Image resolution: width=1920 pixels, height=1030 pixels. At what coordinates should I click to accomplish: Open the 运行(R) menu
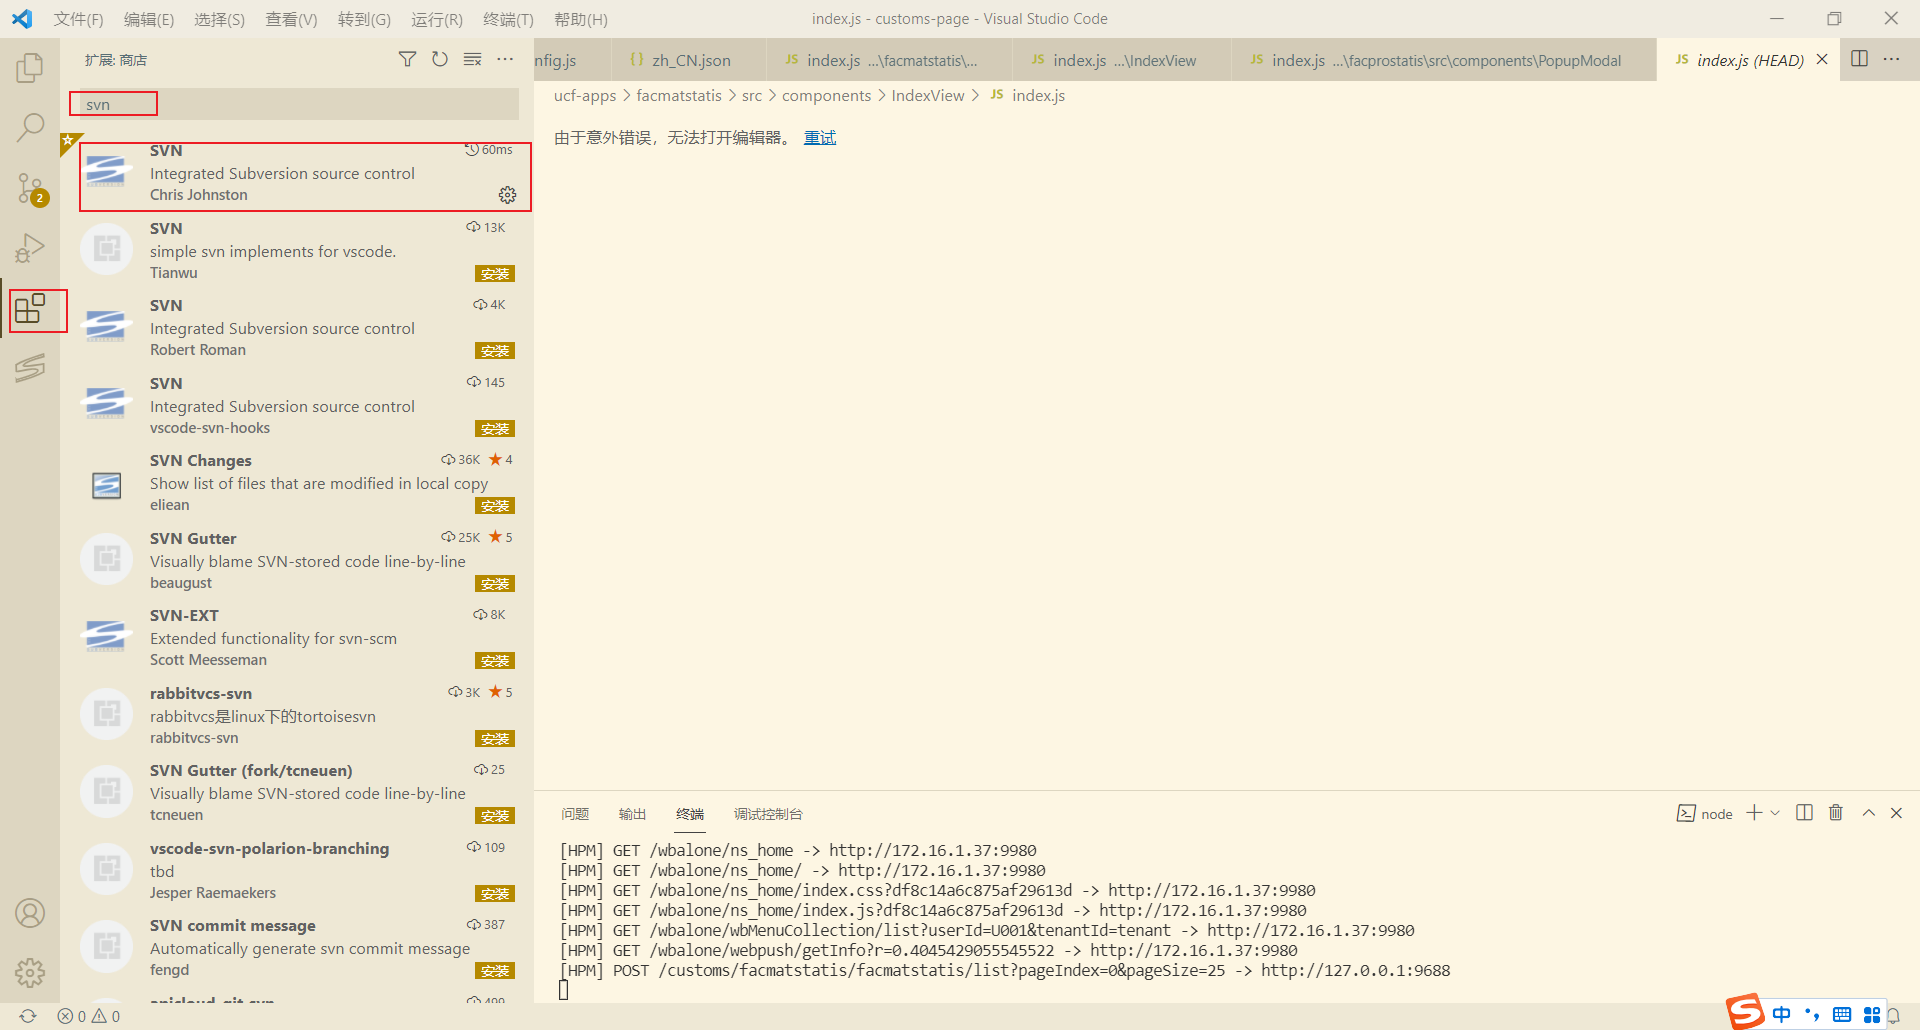(x=436, y=19)
